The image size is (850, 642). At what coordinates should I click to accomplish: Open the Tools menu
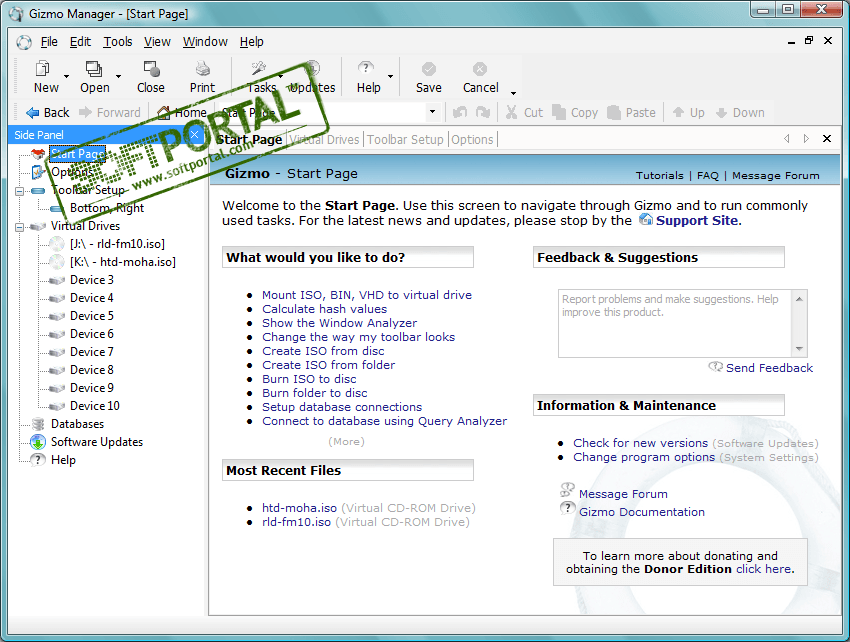pyautogui.click(x=118, y=42)
